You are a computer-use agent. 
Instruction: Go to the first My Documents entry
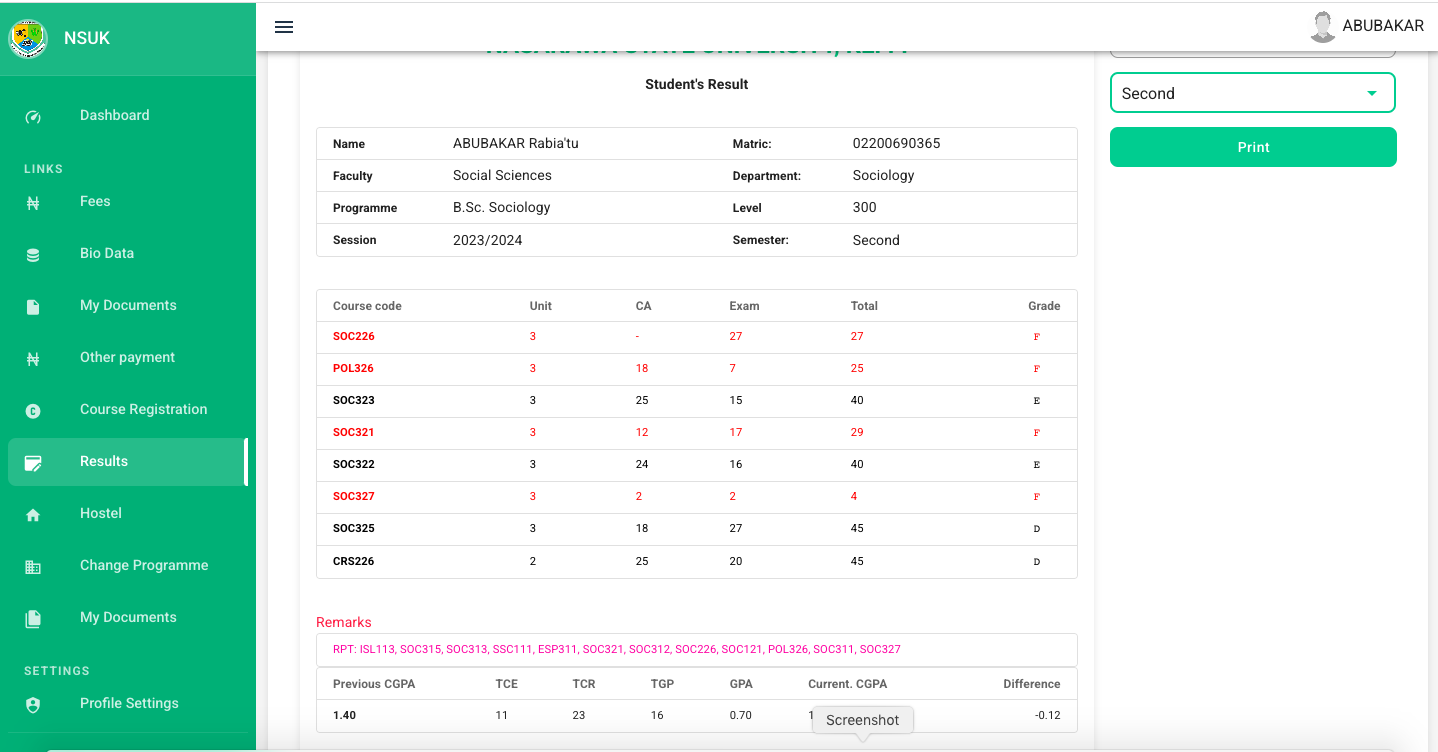[128, 305]
